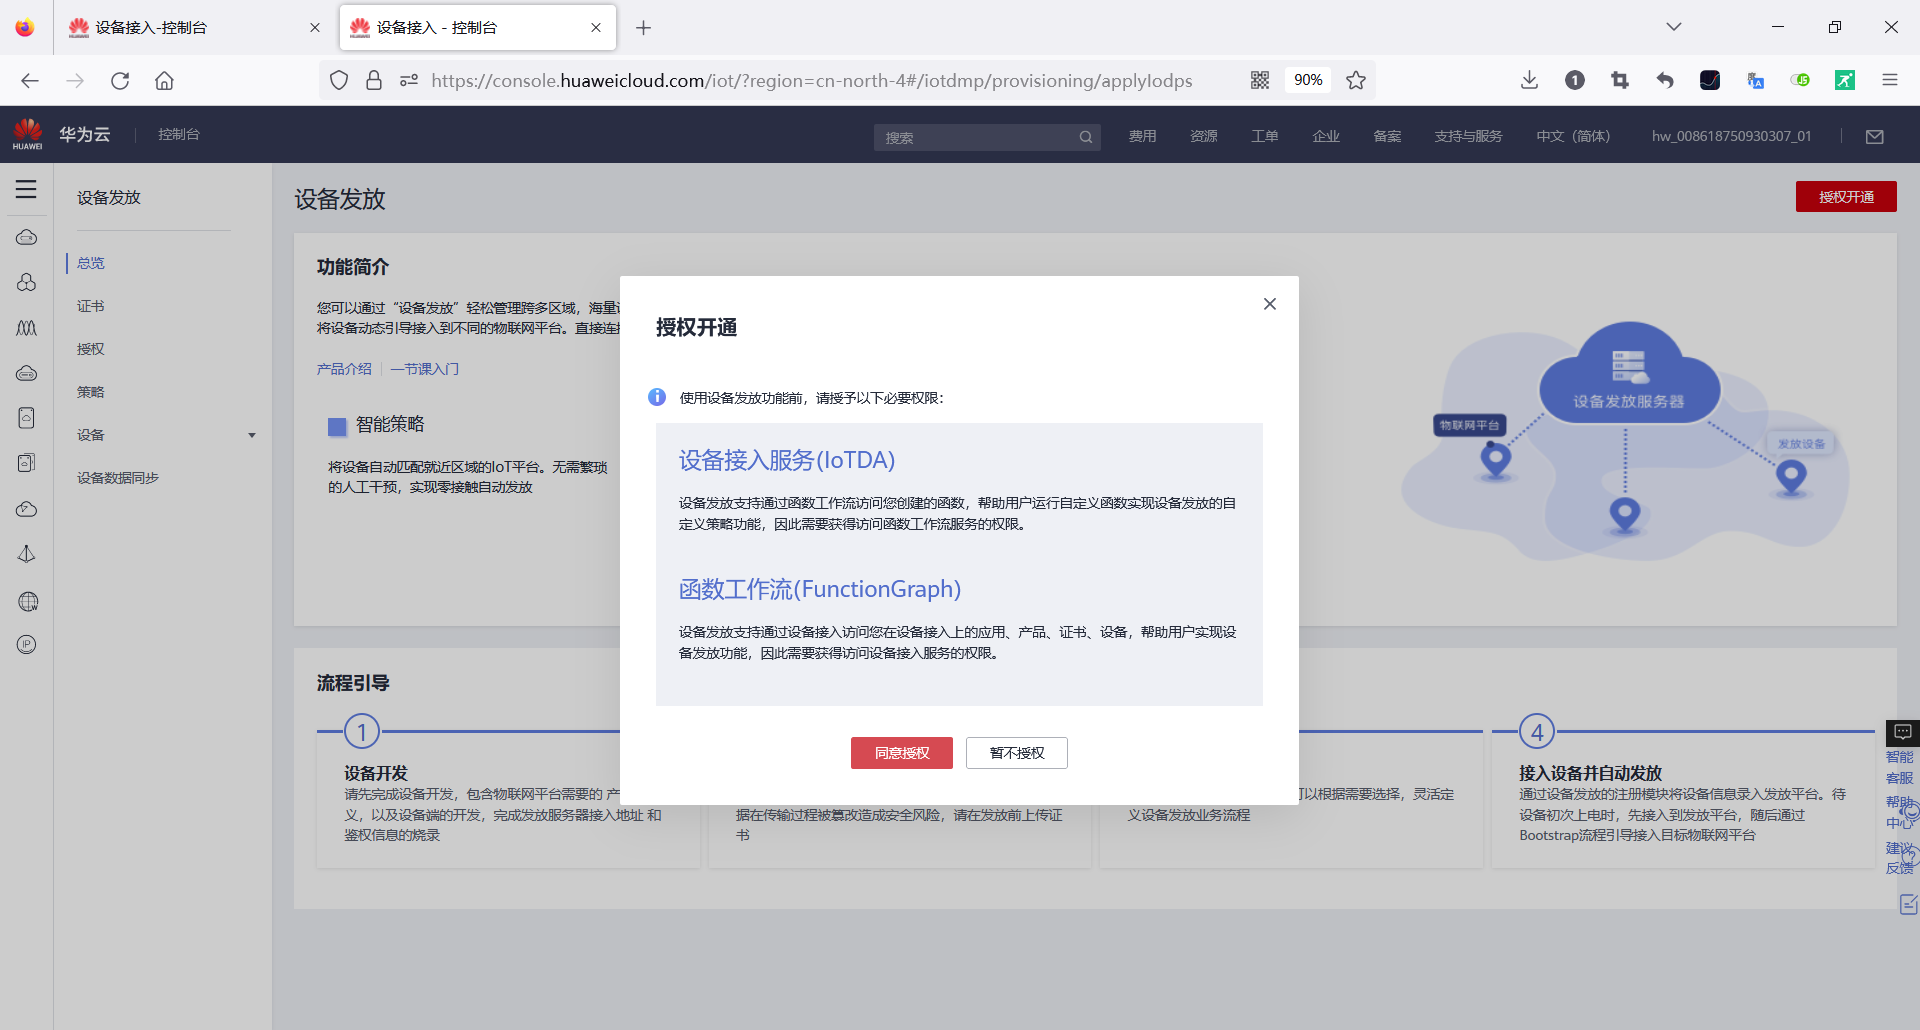1920x1030 pixels.
Task: Open the 中文 (简体) language selector
Action: [x=1572, y=136]
